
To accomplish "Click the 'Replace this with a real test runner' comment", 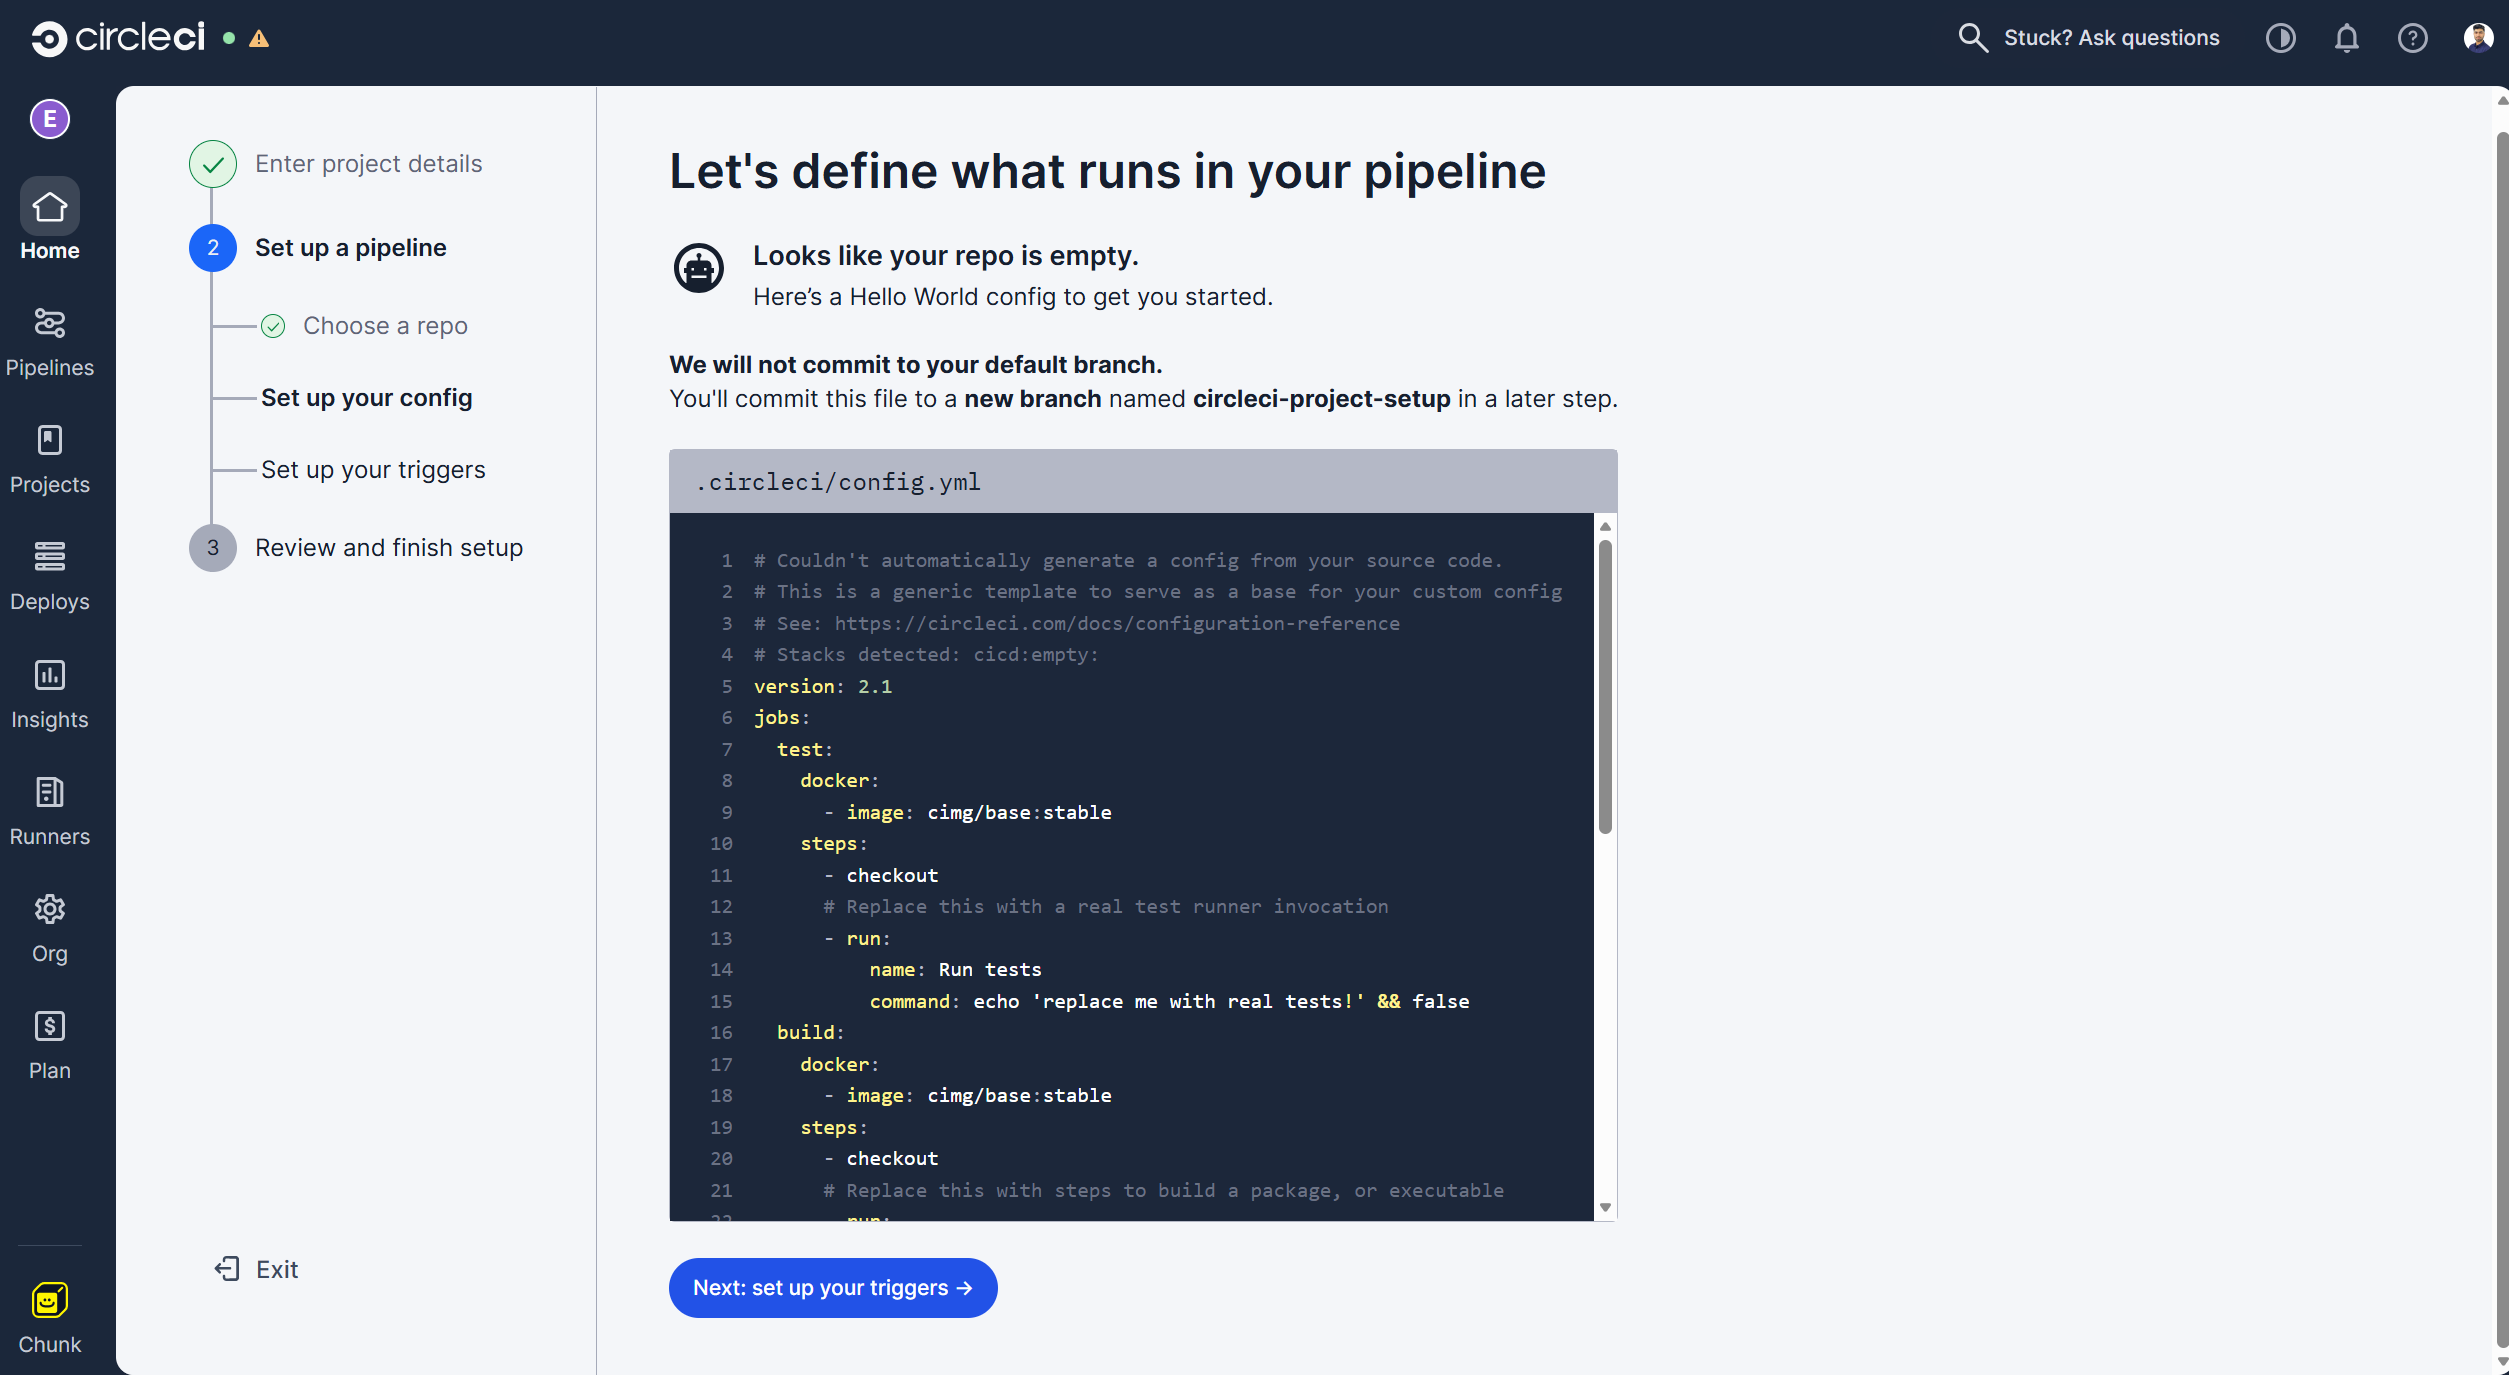I will (1105, 906).
